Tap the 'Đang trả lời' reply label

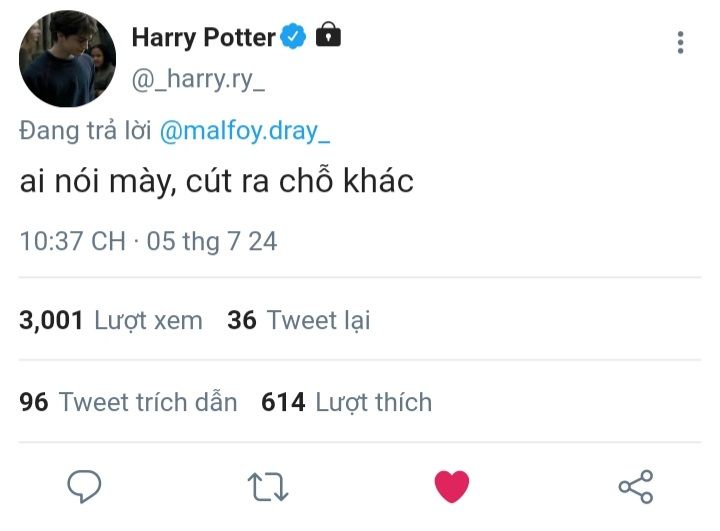point(85,131)
